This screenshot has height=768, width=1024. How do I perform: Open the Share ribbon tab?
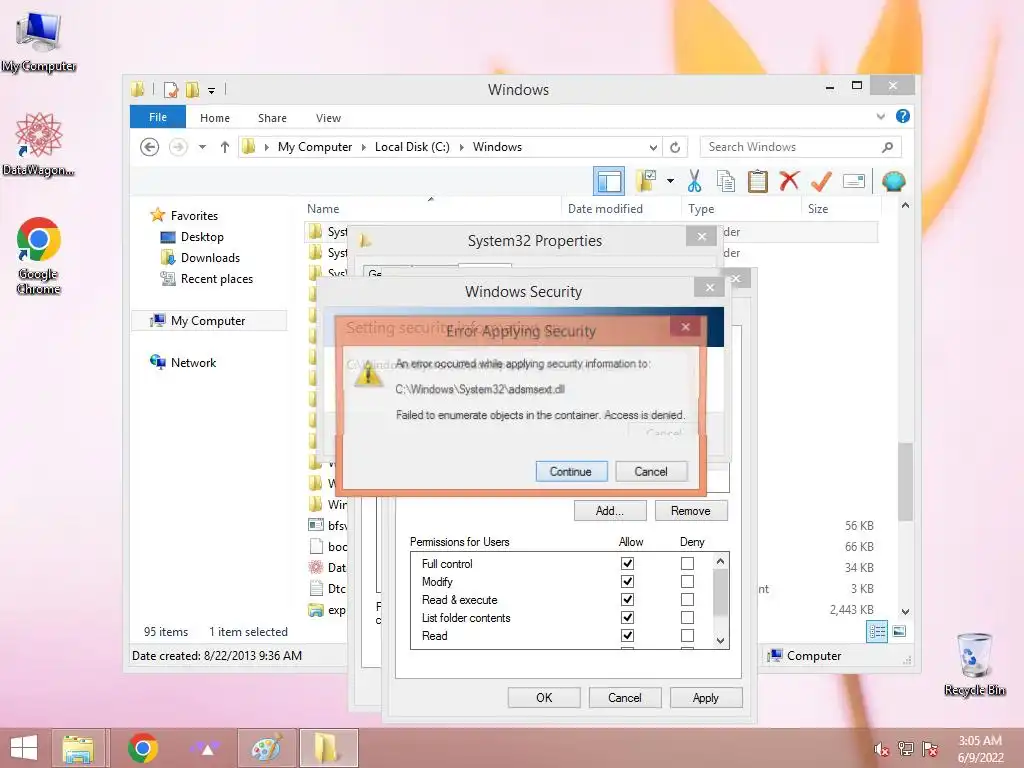(x=272, y=118)
